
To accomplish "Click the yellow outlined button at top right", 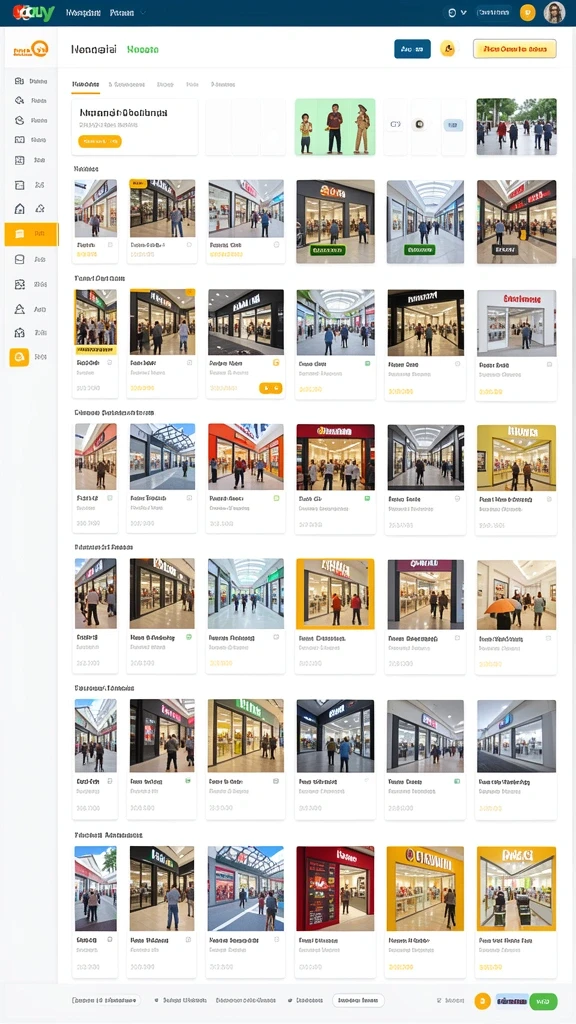I will (x=515, y=49).
